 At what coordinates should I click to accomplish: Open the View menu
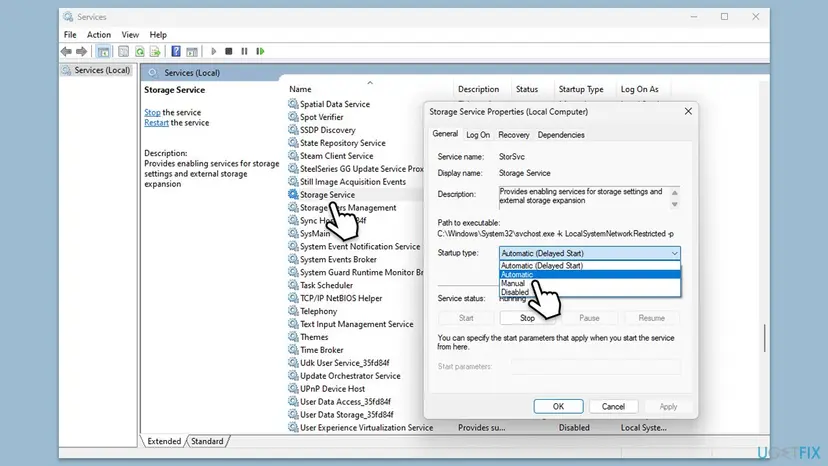click(x=130, y=35)
